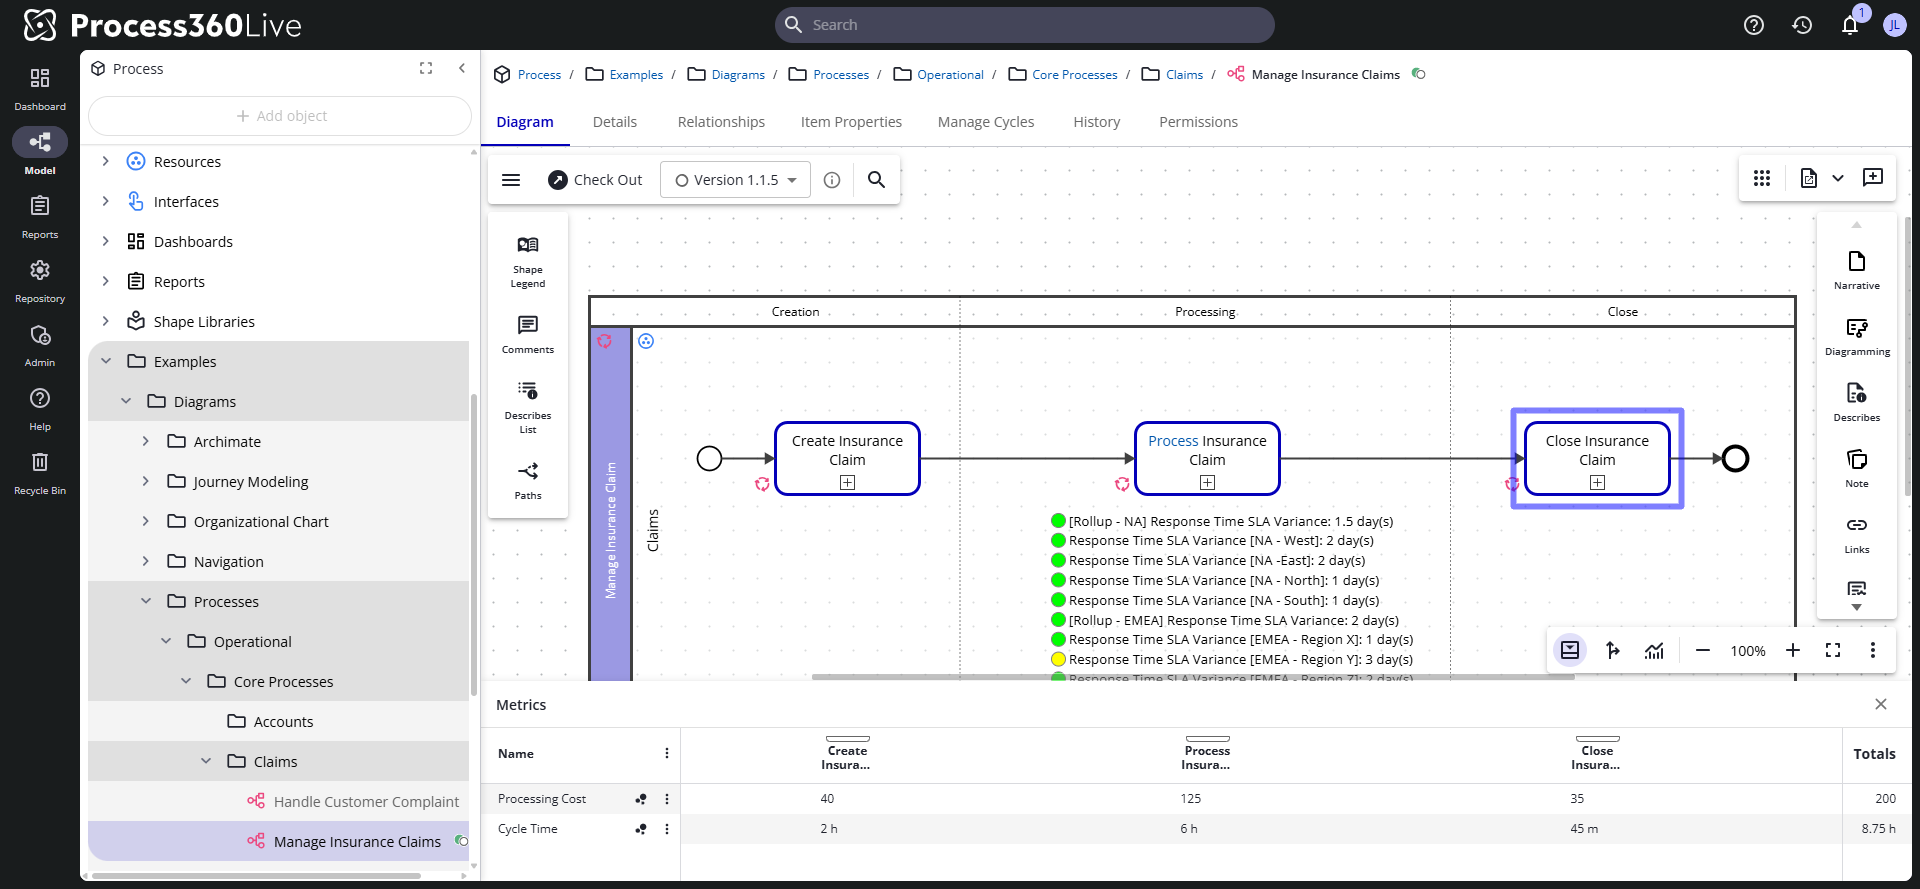Open the Version 1.1.5 dropdown
Image resolution: width=1920 pixels, height=889 pixels.
pyautogui.click(x=735, y=180)
